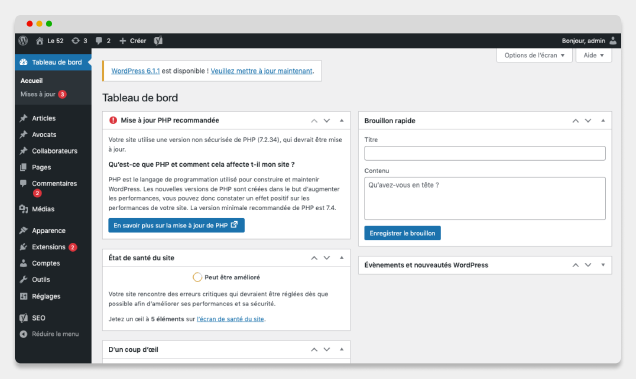Open the WordPress logo menu
Image resolution: width=636 pixels, height=379 pixels.
point(24,41)
